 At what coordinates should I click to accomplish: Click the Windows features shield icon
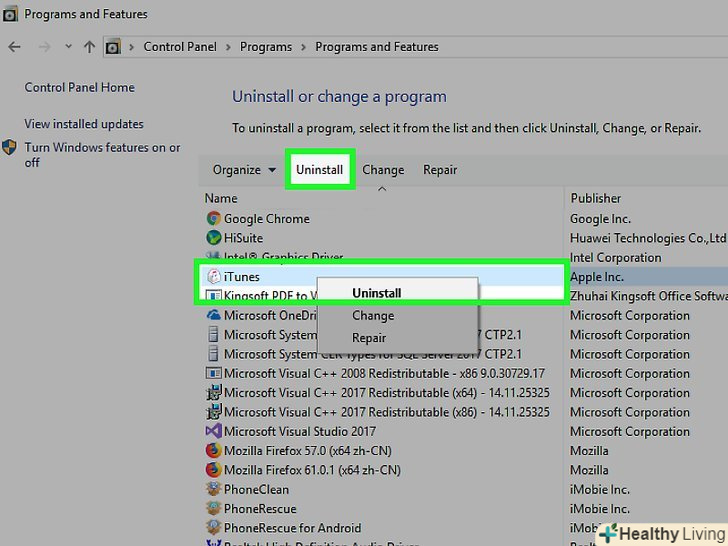[x=10, y=148]
